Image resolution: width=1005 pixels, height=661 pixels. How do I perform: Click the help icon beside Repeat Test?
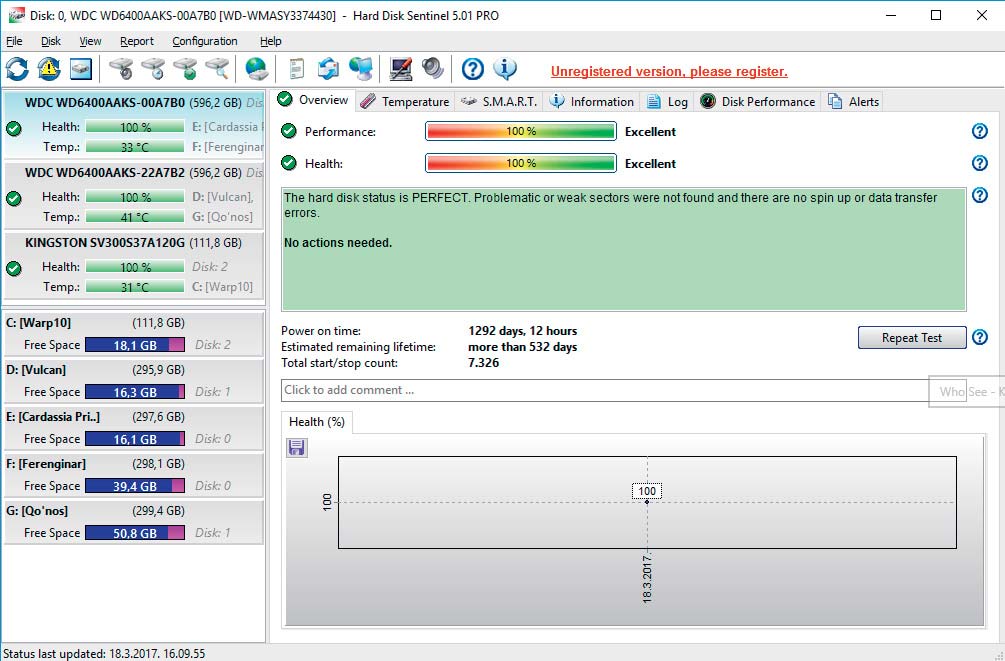tap(979, 337)
